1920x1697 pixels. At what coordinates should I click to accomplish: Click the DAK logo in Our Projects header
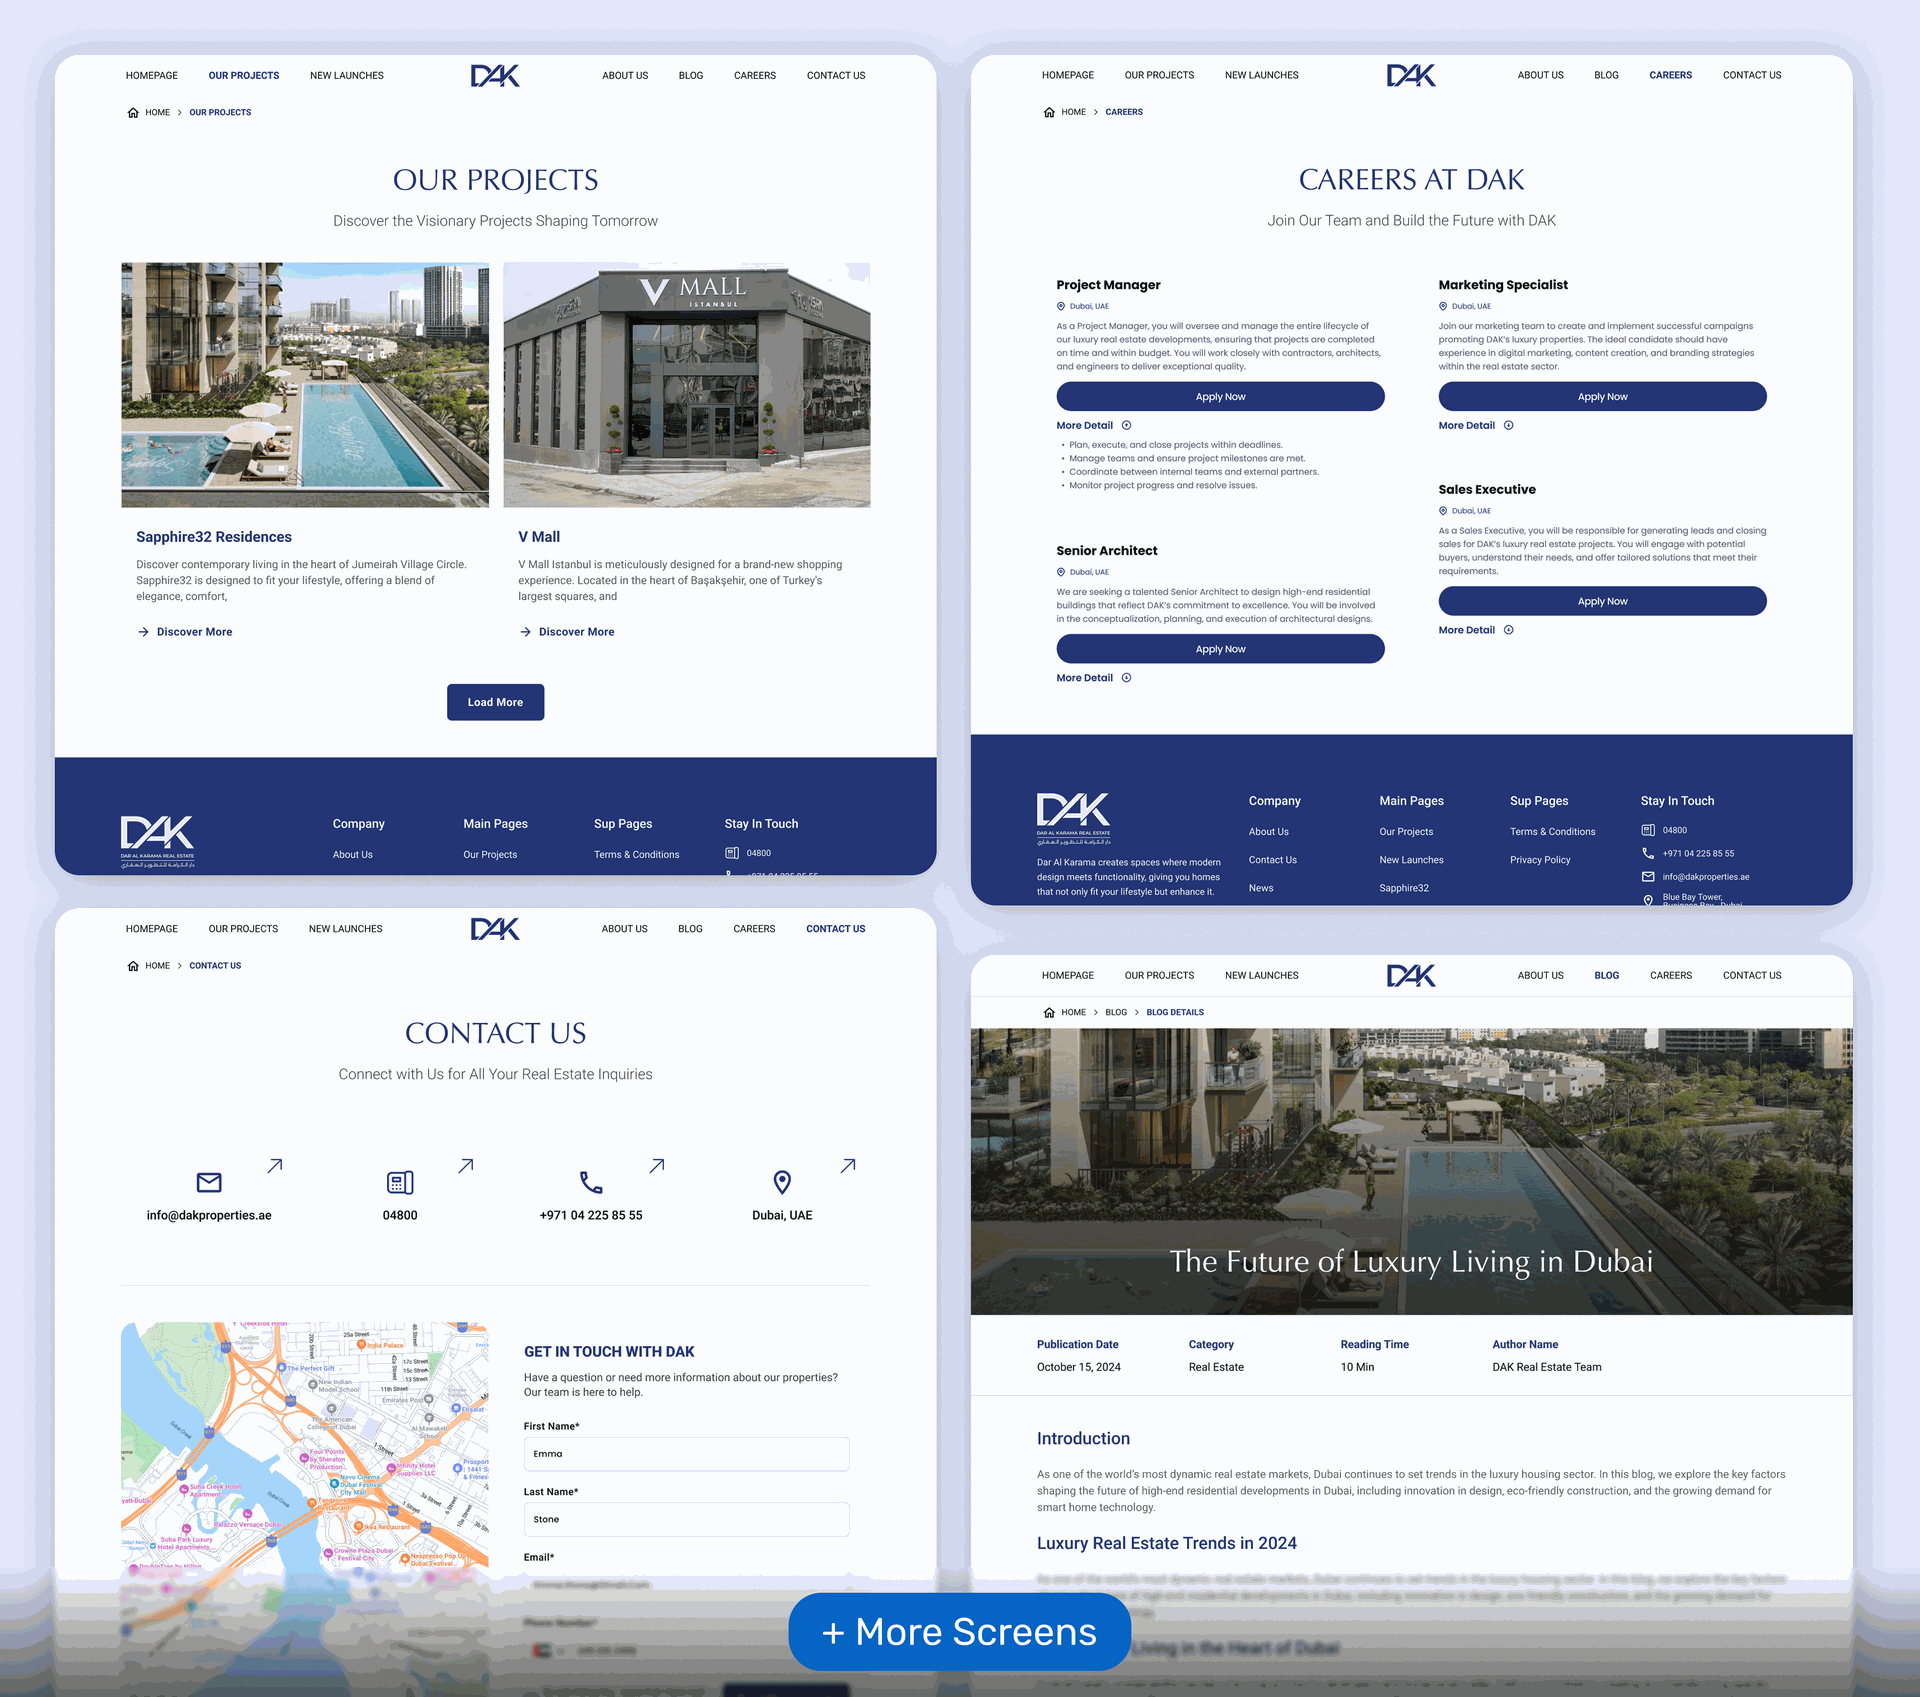(x=495, y=76)
